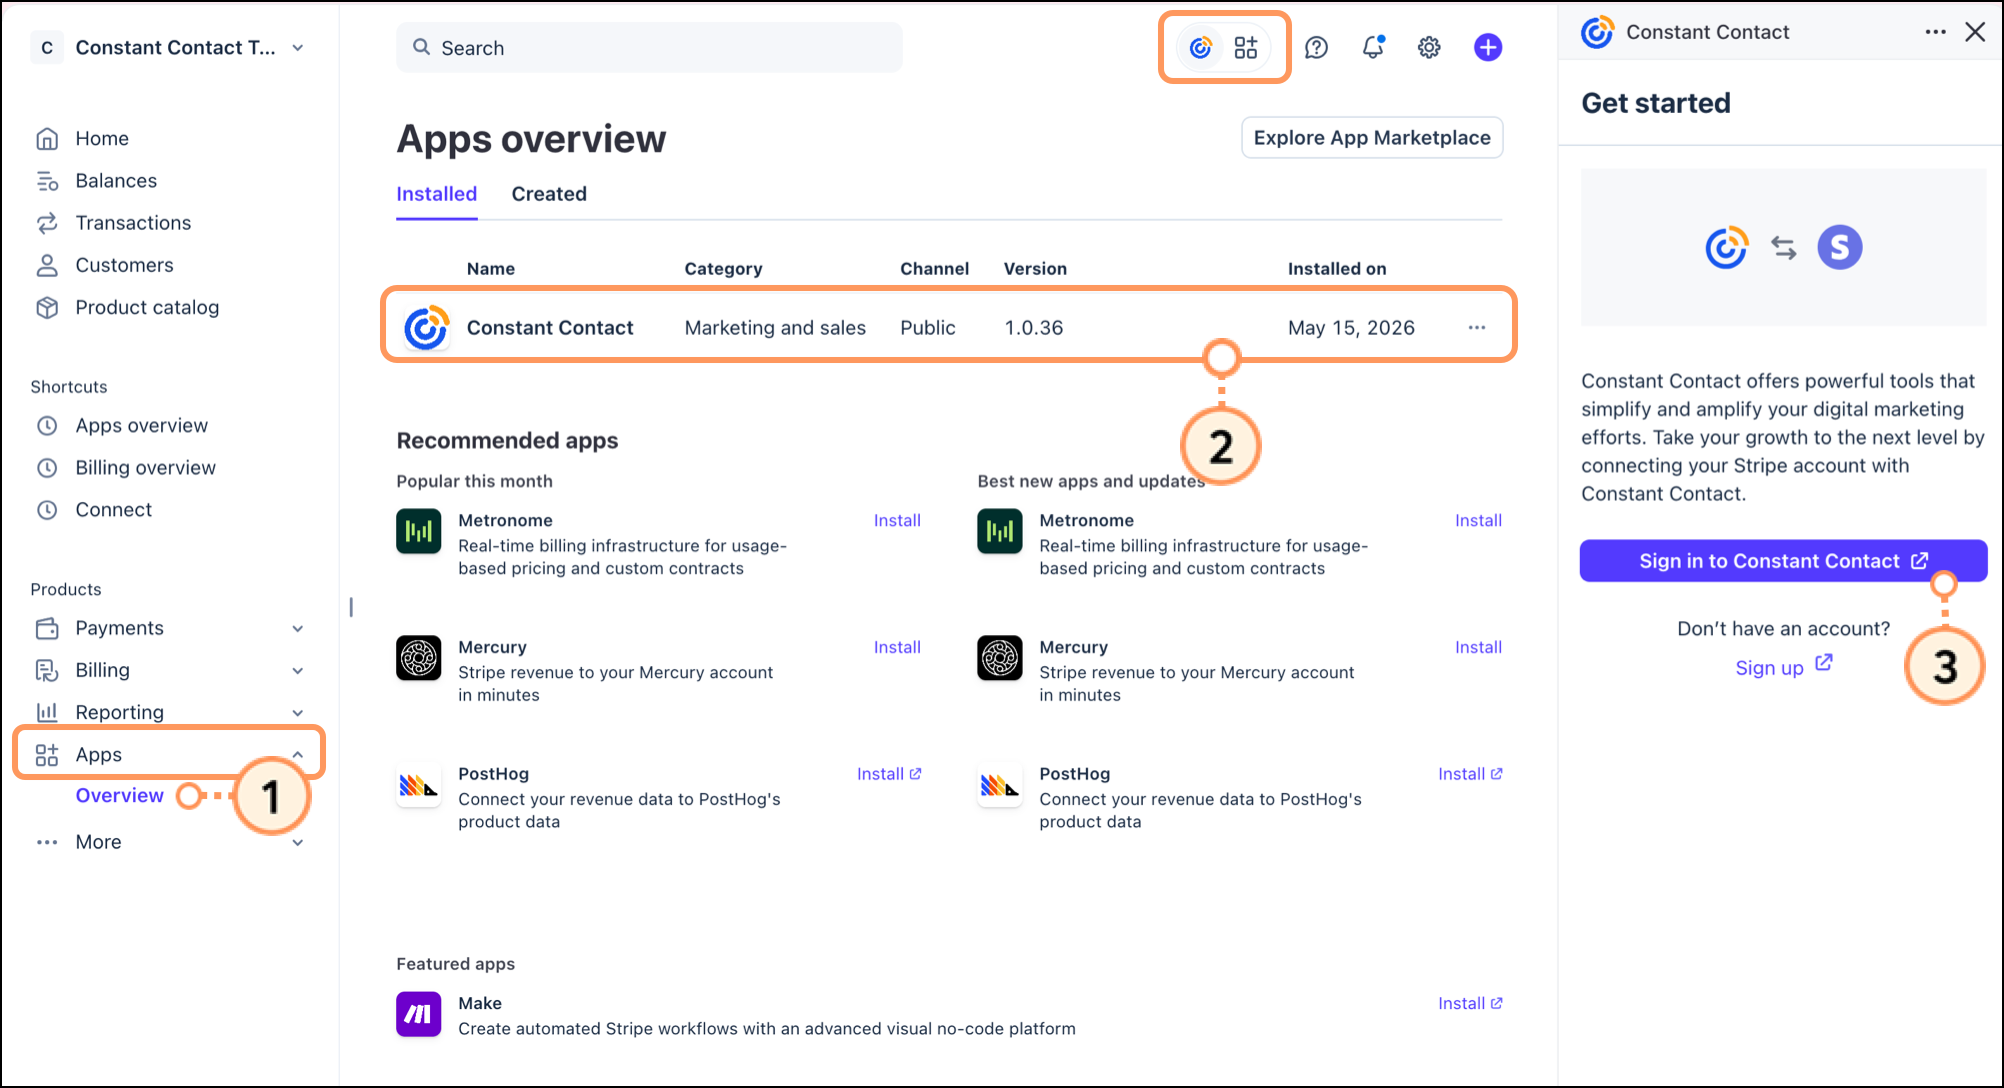Open the Constant Contact row options ellipsis

tap(1477, 328)
